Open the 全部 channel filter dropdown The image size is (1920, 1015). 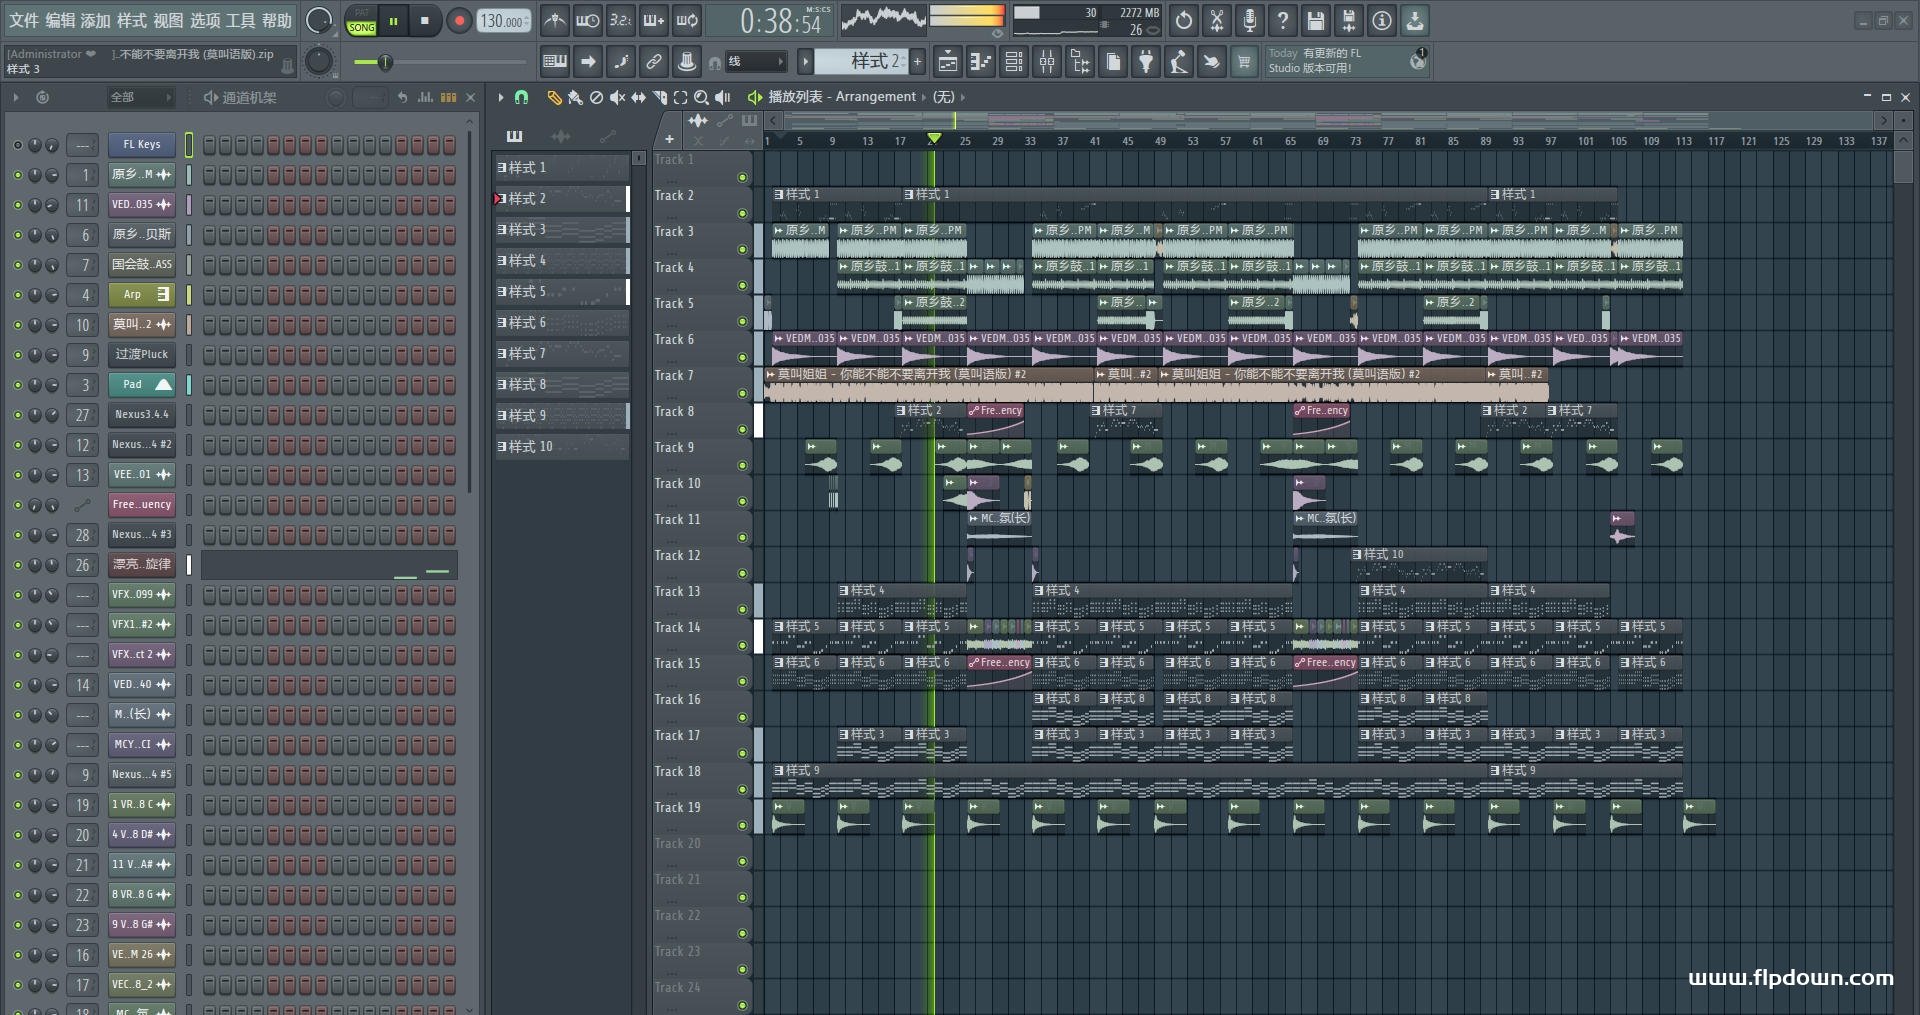[140, 98]
